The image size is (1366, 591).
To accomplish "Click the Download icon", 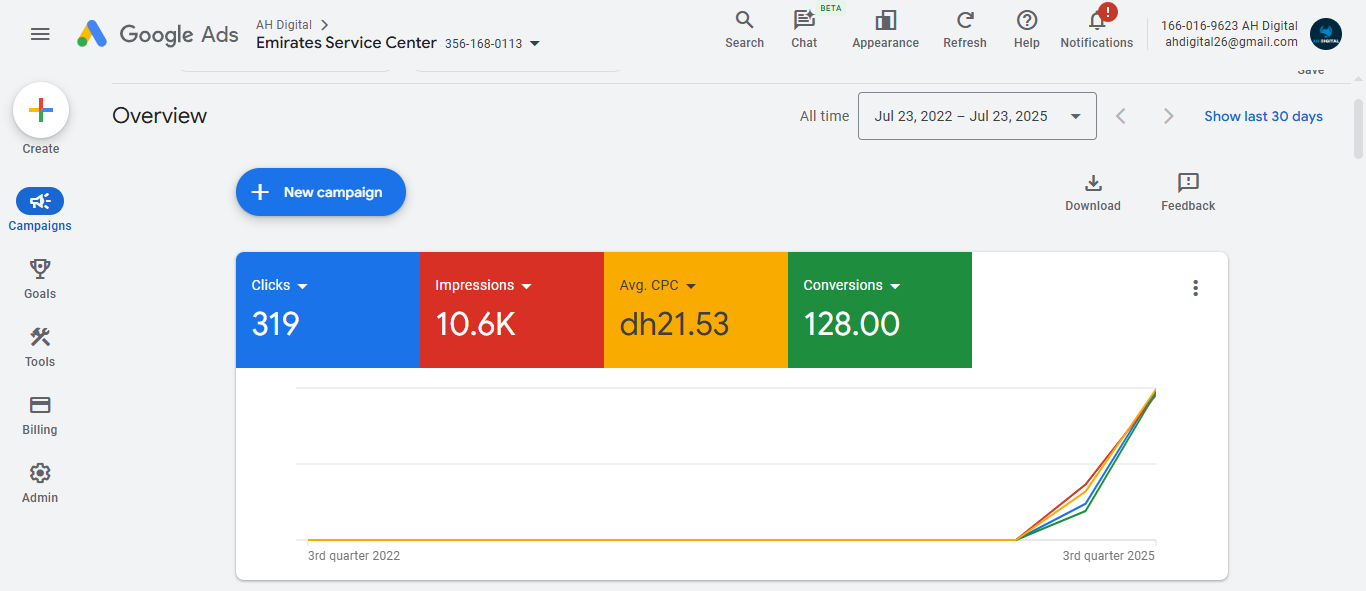I will (x=1093, y=183).
